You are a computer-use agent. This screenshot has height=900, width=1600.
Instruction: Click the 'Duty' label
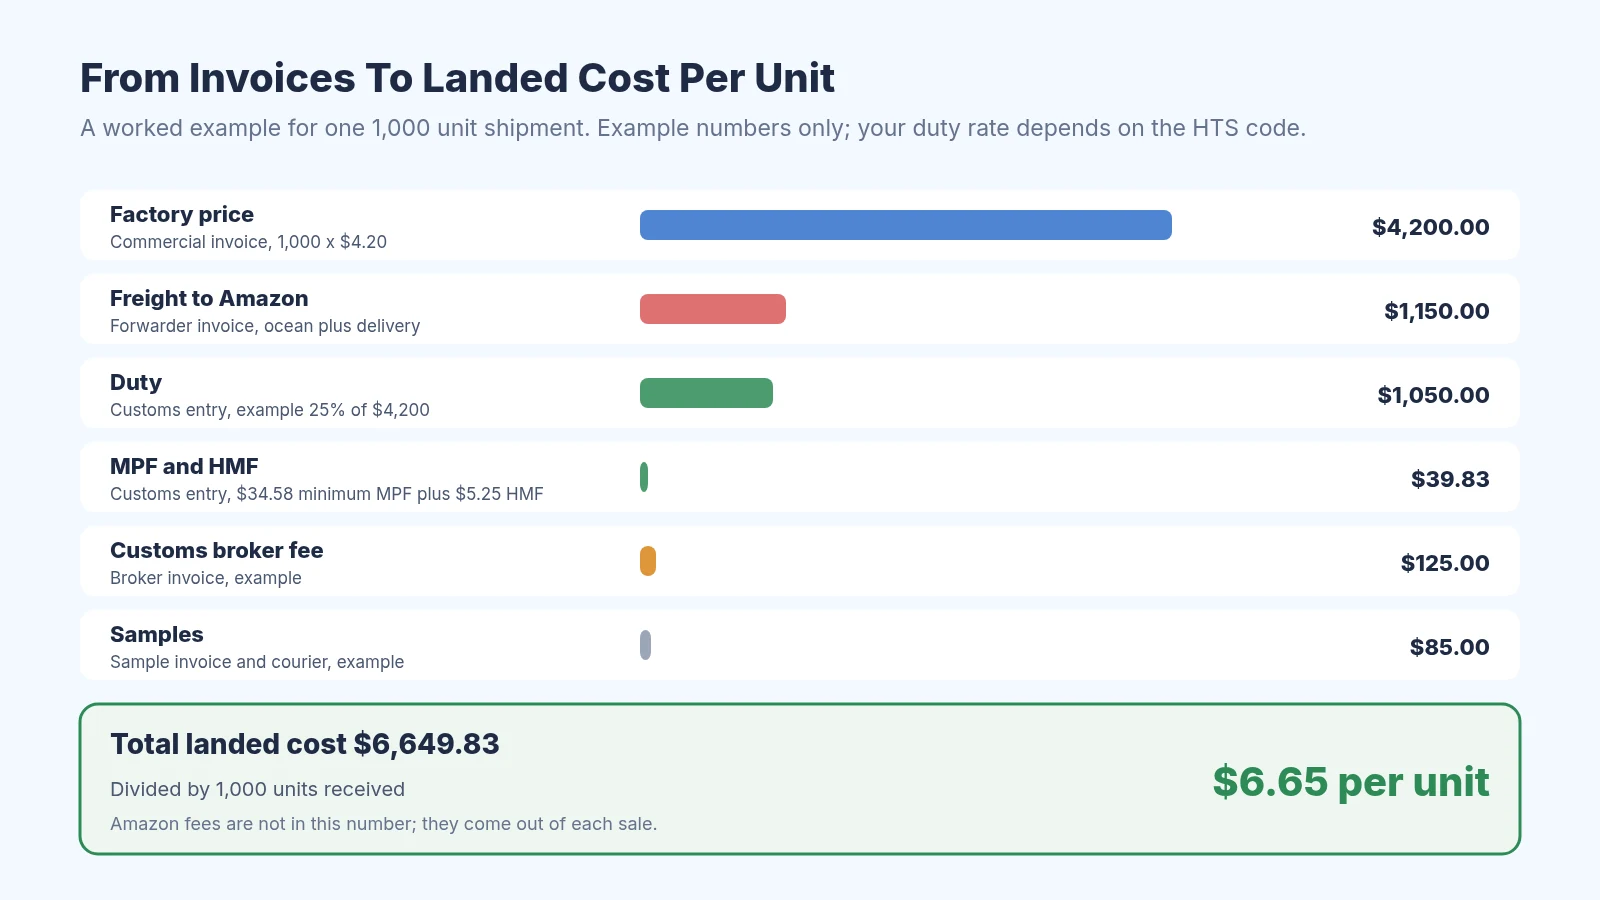(x=136, y=382)
